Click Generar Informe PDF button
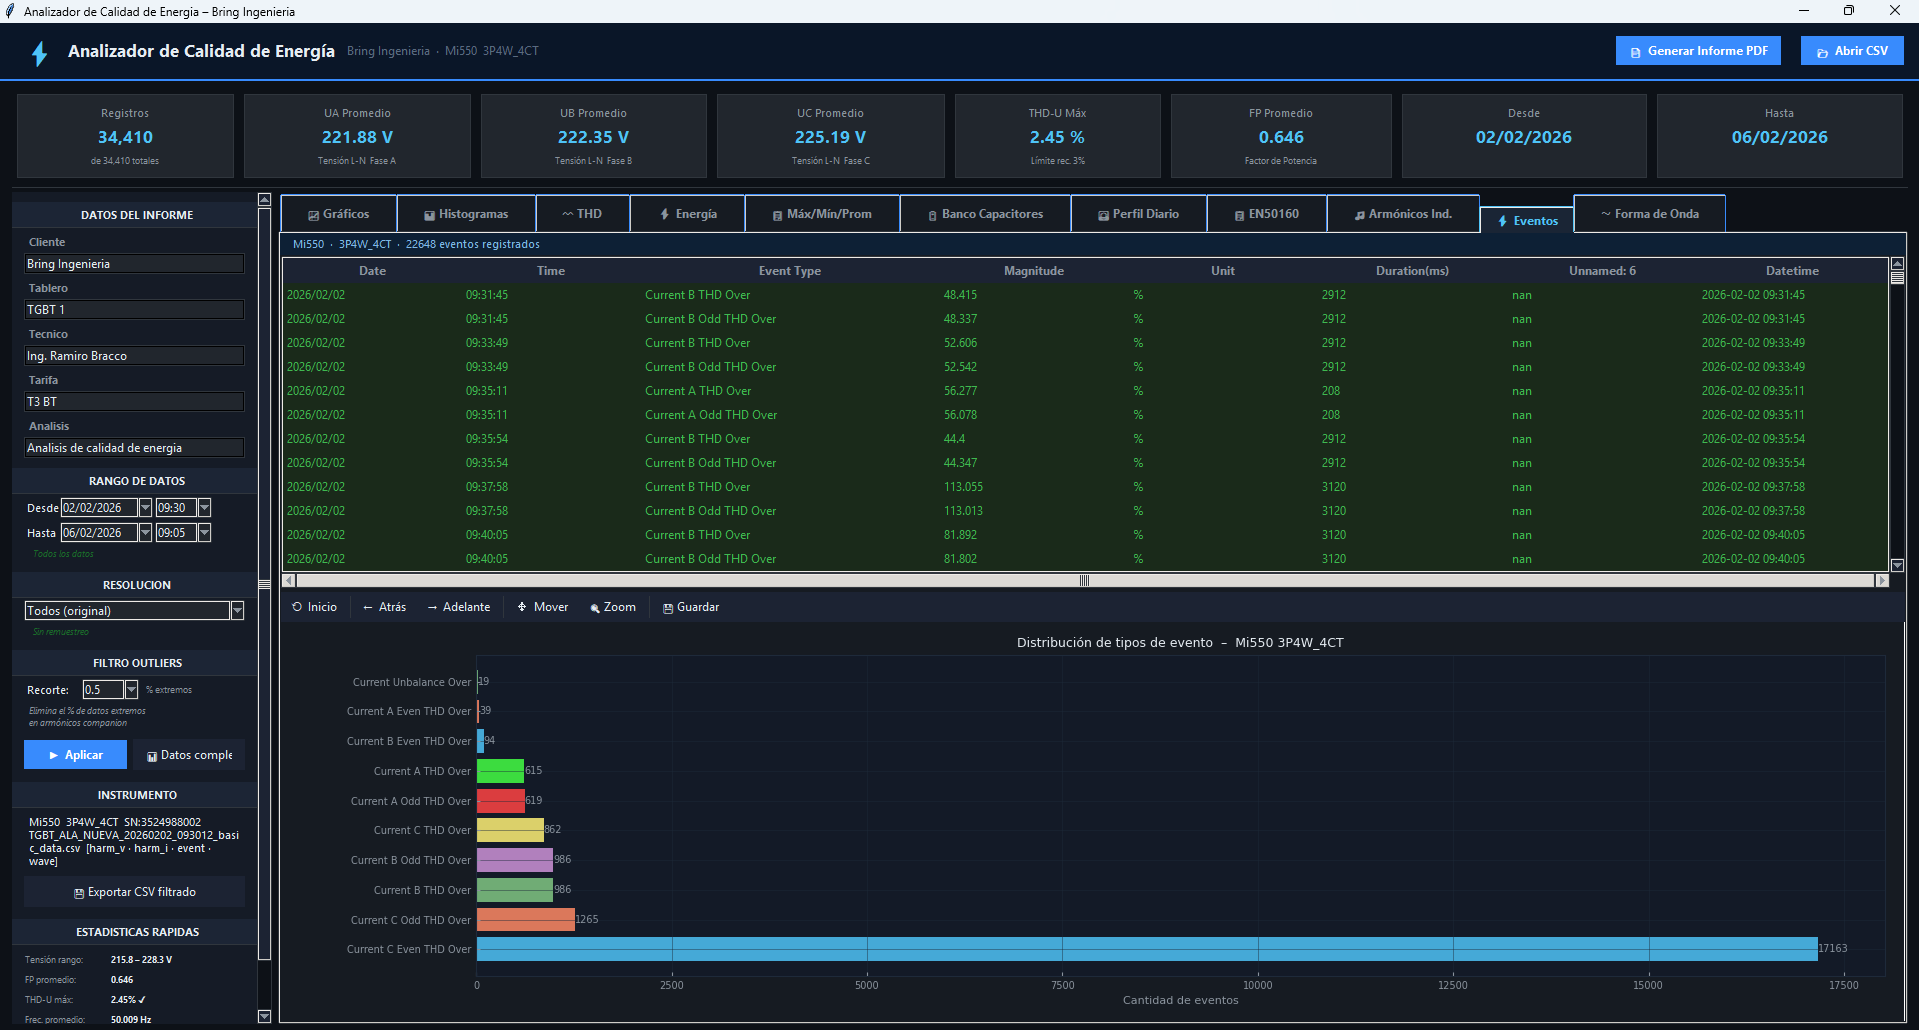The width and height of the screenshot is (1919, 1030). (1697, 51)
